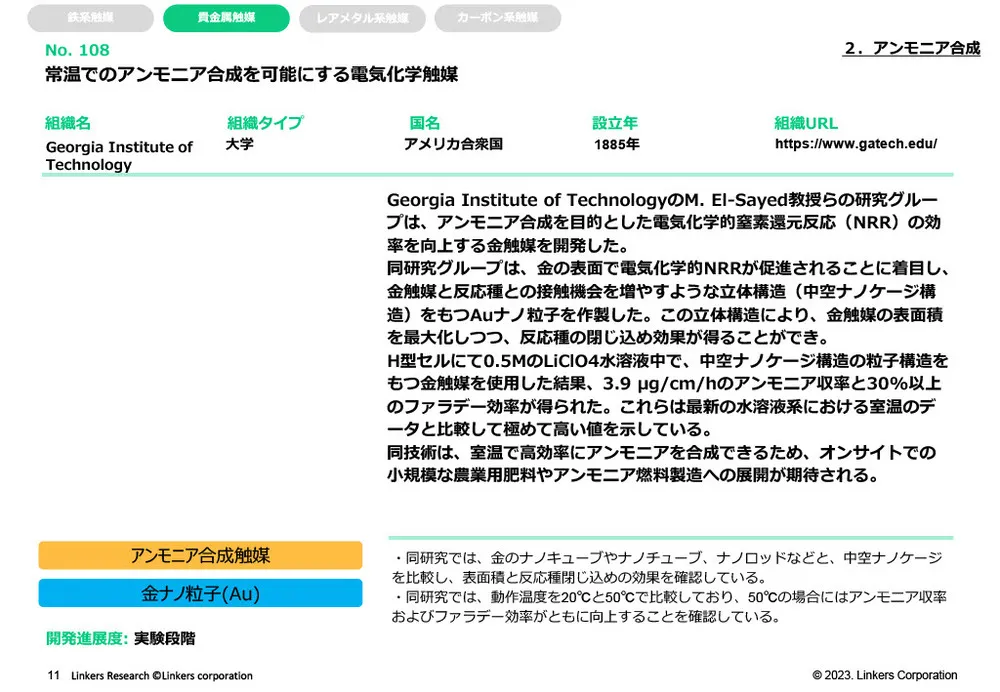The height and width of the screenshot is (692, 1000).
Task: Select the green 貴金属触媒 tab
Action: [226, 18]
